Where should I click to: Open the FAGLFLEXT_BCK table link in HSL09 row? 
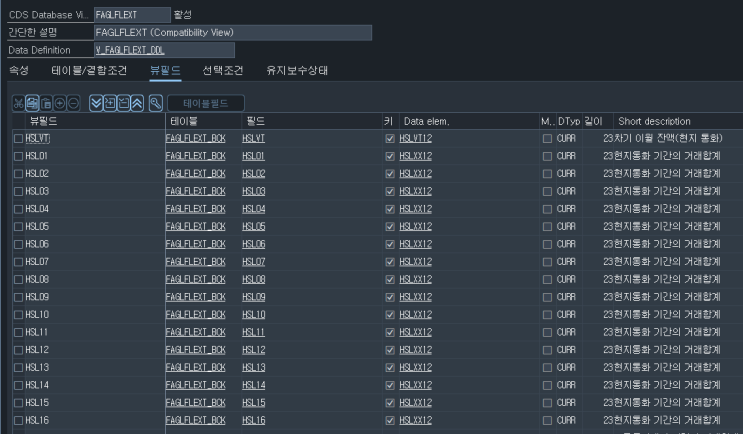(x=196, y=297)
